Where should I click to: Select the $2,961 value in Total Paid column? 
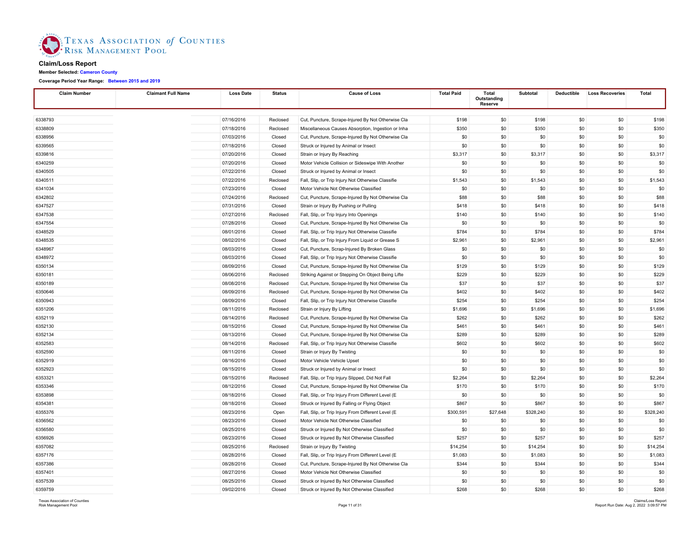[460, 240]
